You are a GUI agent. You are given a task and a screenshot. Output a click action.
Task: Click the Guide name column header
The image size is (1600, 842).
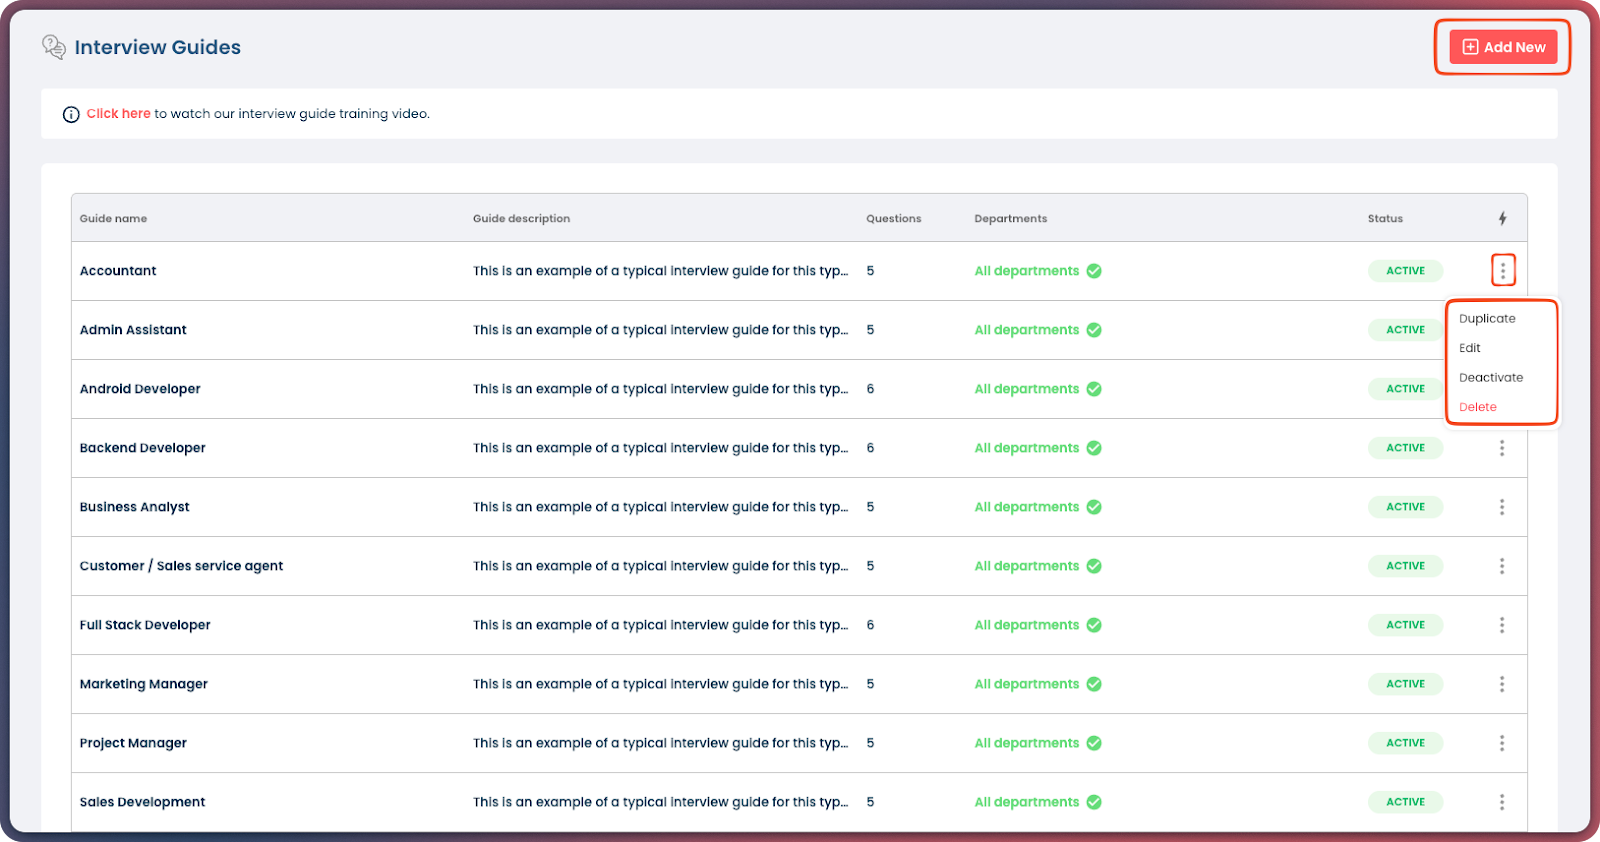(x=113, y=218)
